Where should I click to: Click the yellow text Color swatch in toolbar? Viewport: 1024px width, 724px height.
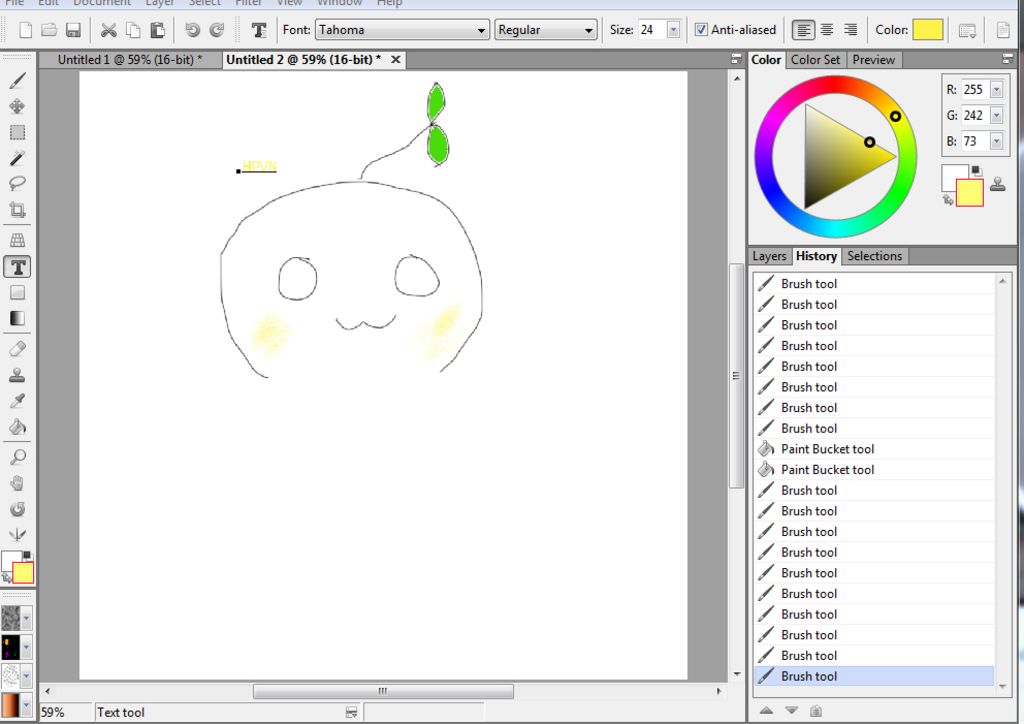[x=927, y=30]
